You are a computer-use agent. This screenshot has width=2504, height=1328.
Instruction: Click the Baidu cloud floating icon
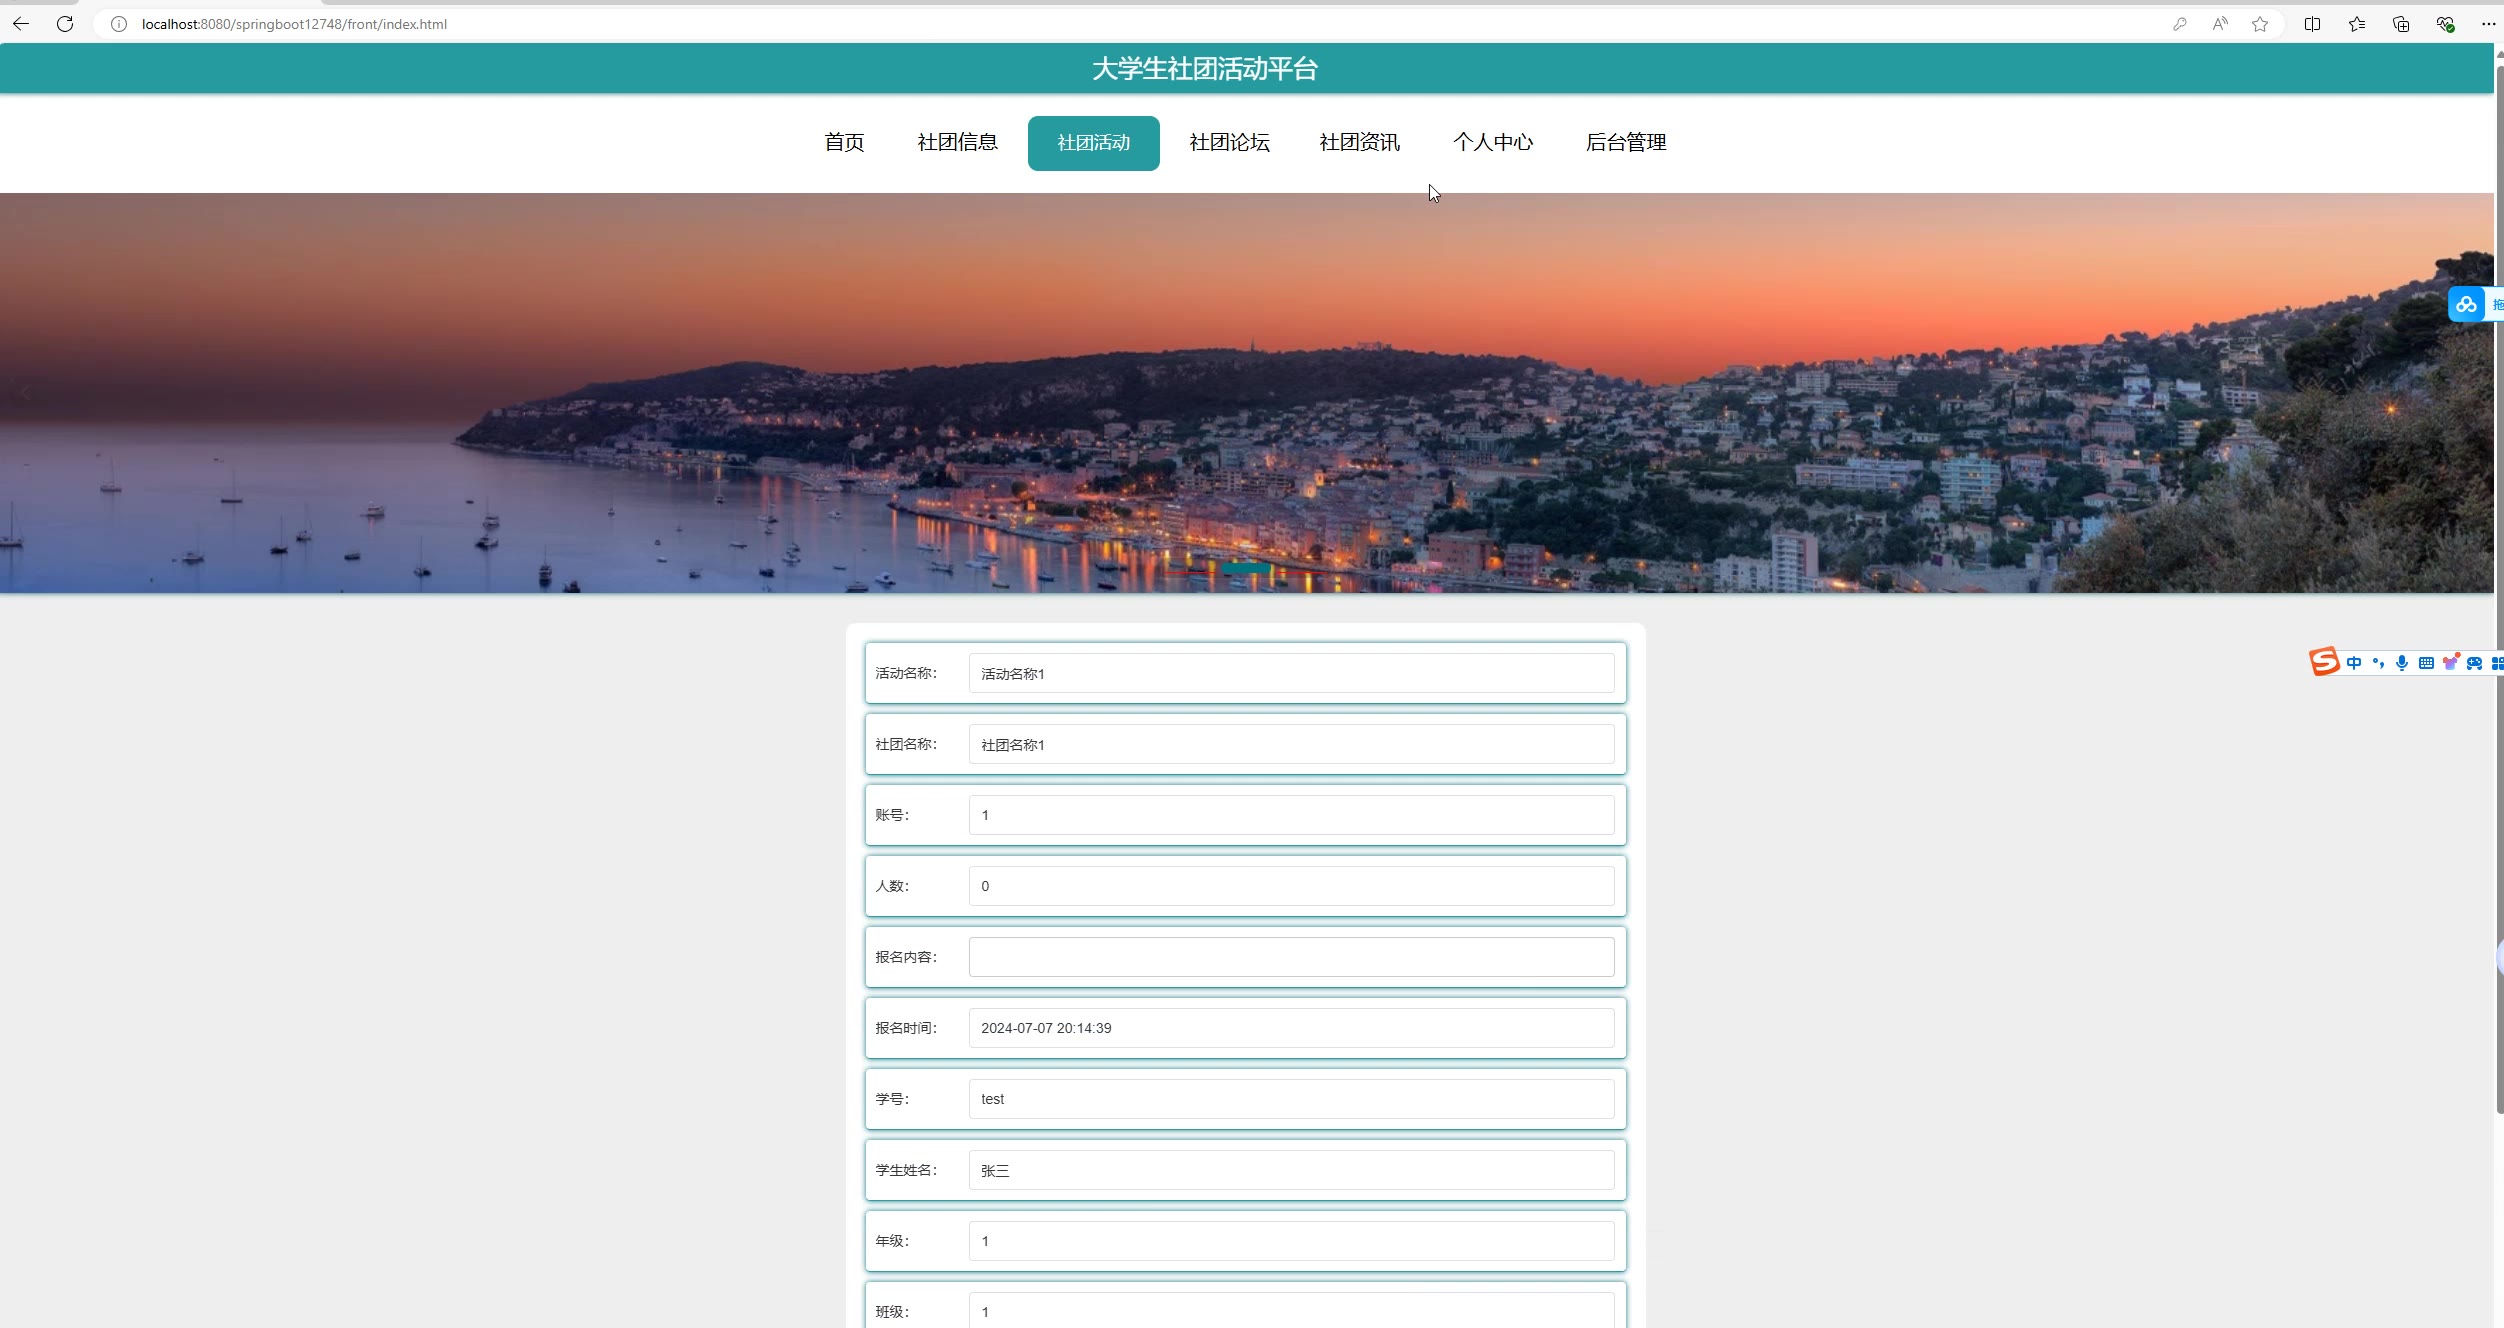(2466, 305)
